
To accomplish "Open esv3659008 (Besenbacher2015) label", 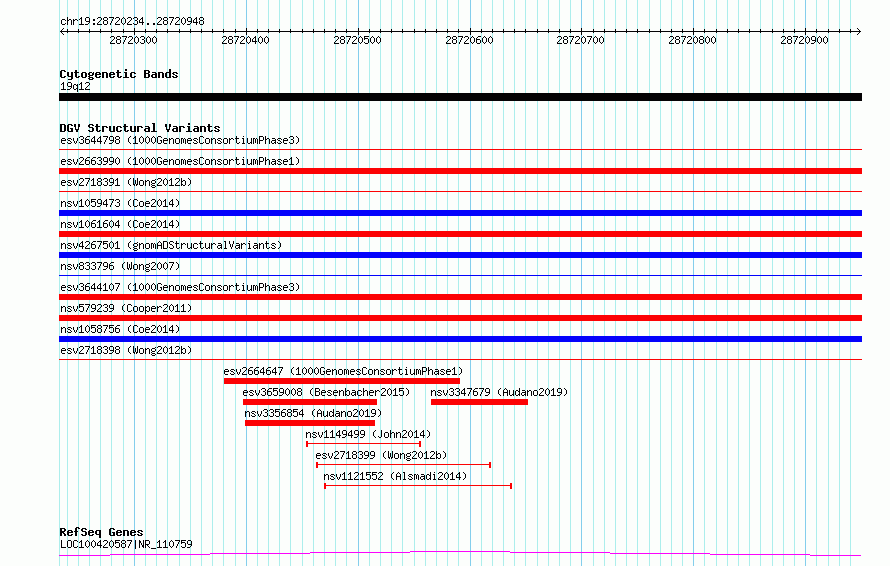I will pyautogui.click(x=326, y=392).
